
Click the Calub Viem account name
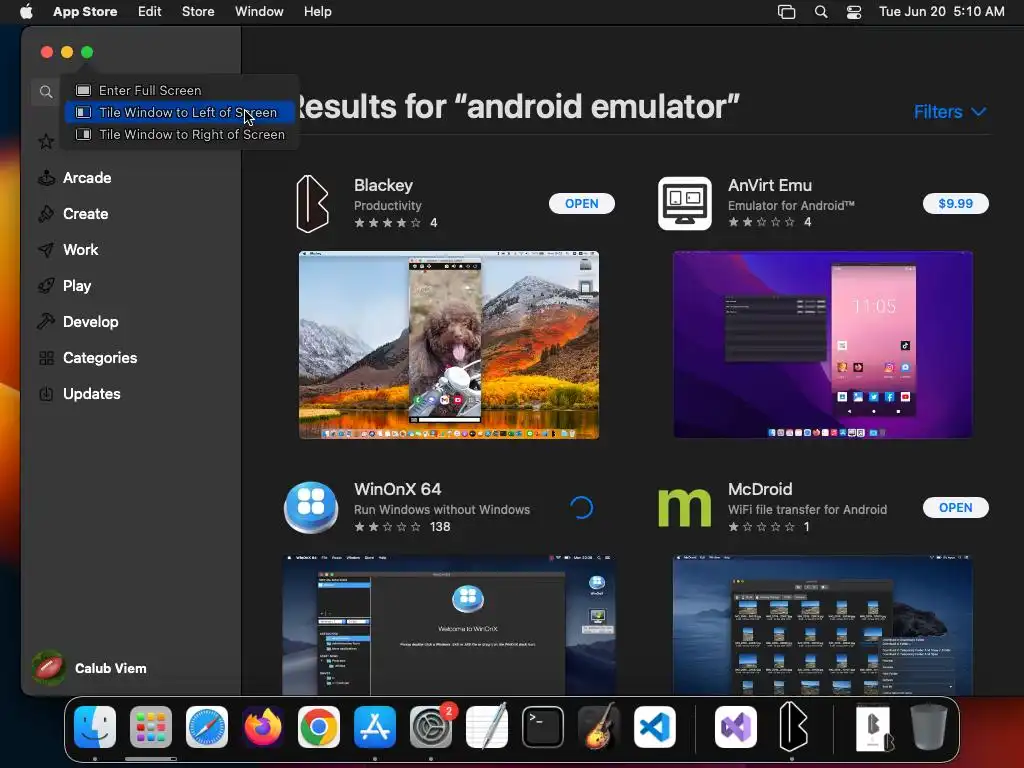(x=110, y=668)
